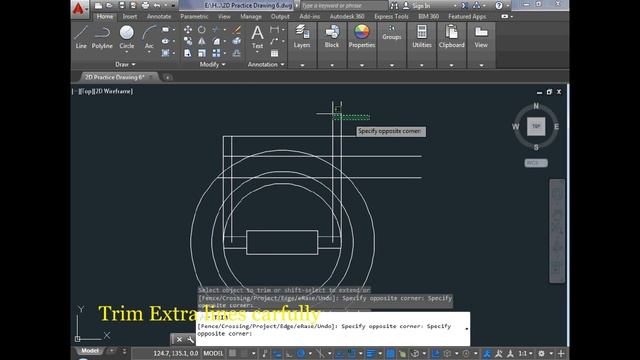Select the Circle tool

coord(127,36)
